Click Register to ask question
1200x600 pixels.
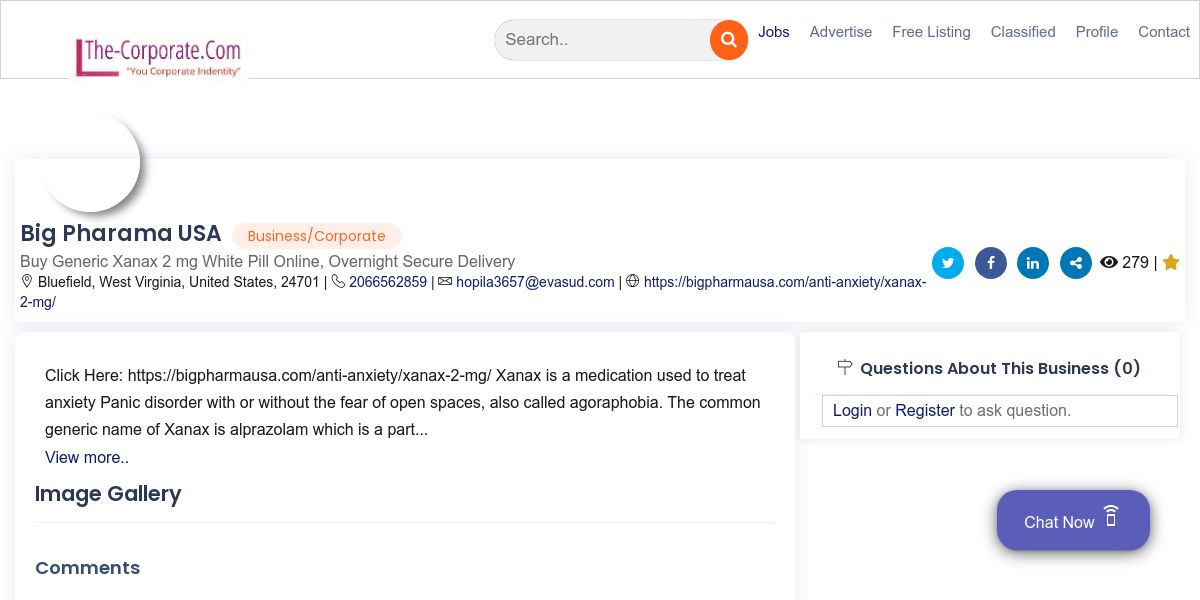click(x=925, y=410)
